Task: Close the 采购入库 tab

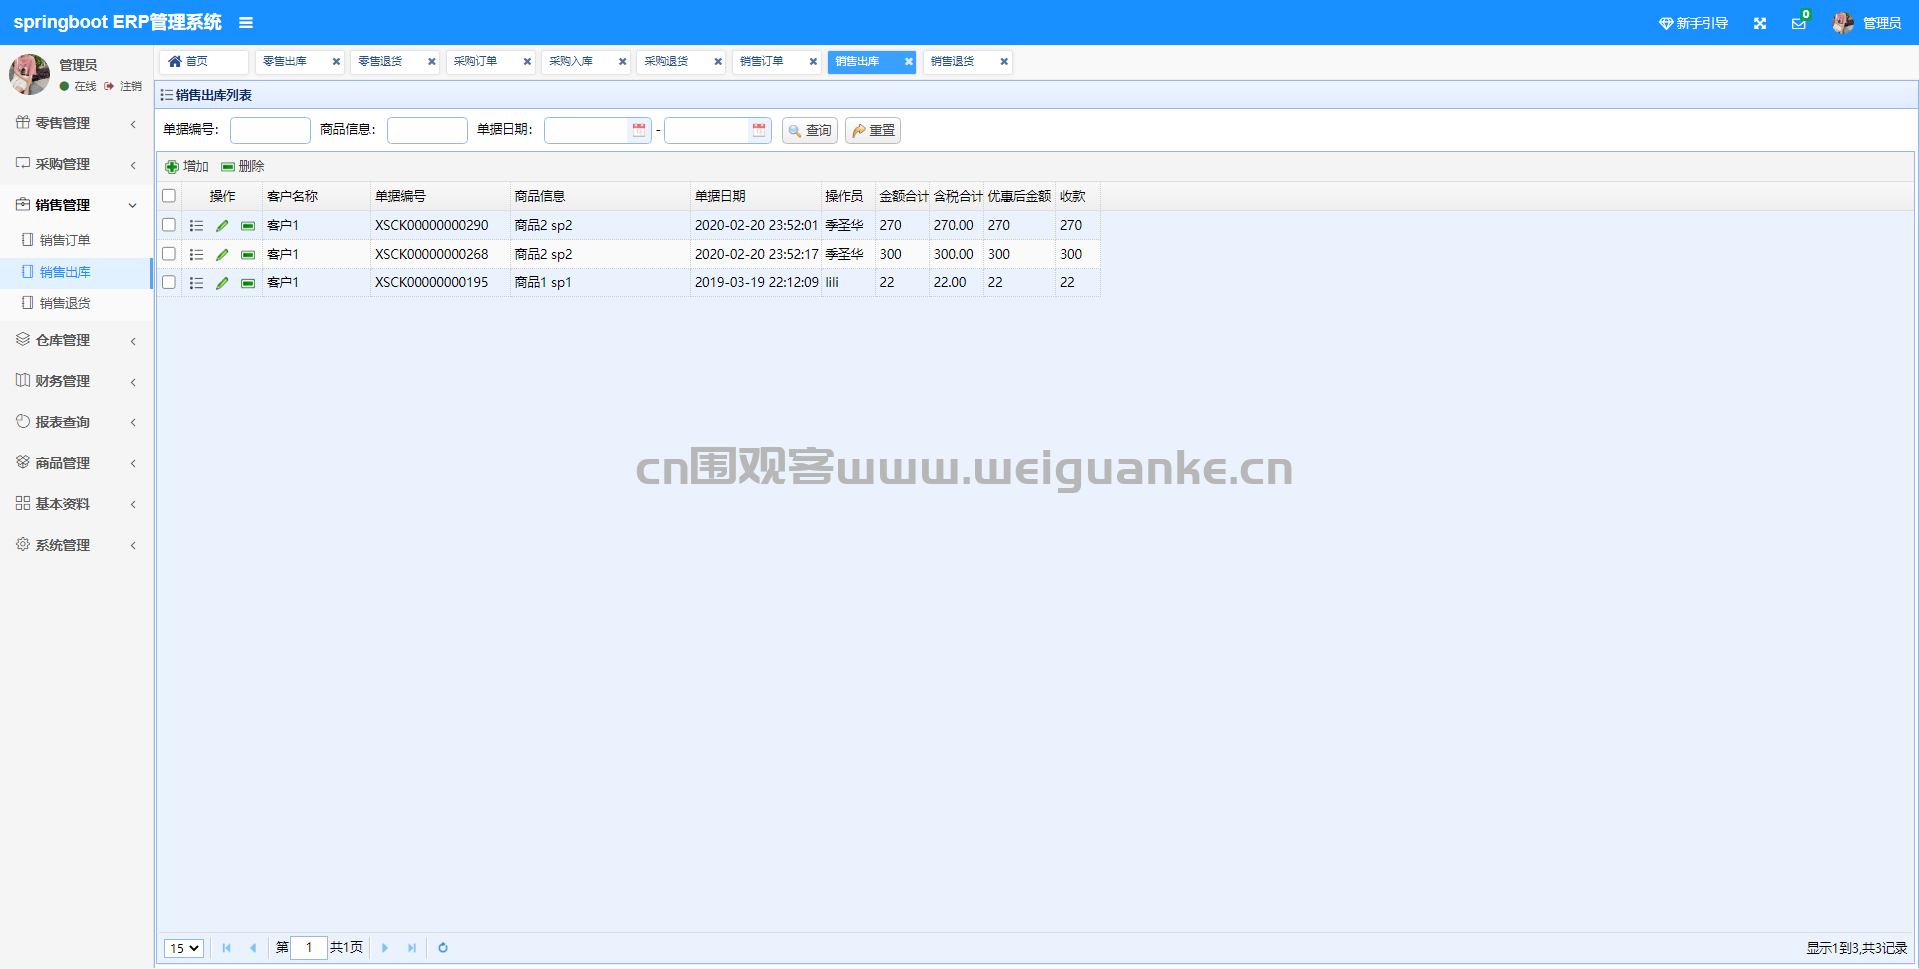Action: pos(622,62)
